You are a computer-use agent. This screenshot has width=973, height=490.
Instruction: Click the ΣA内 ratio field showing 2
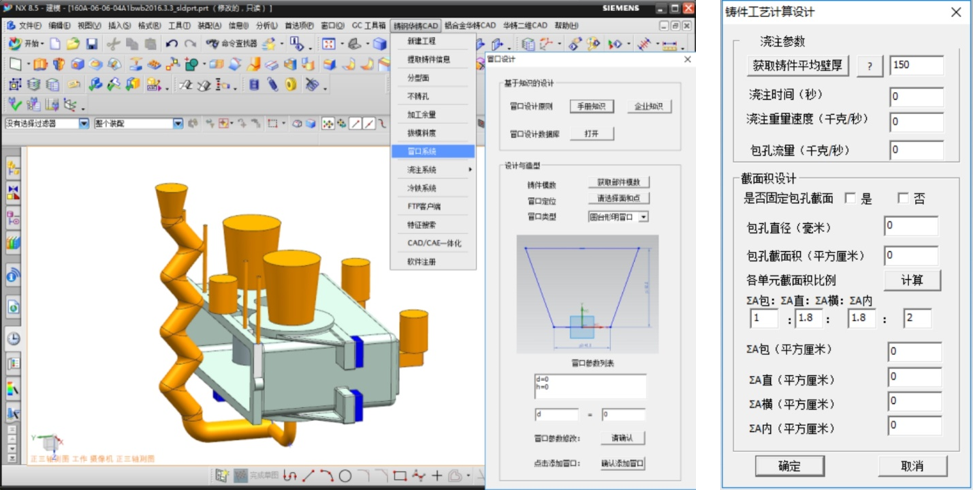pyautogui.click(x=917, y=318)
